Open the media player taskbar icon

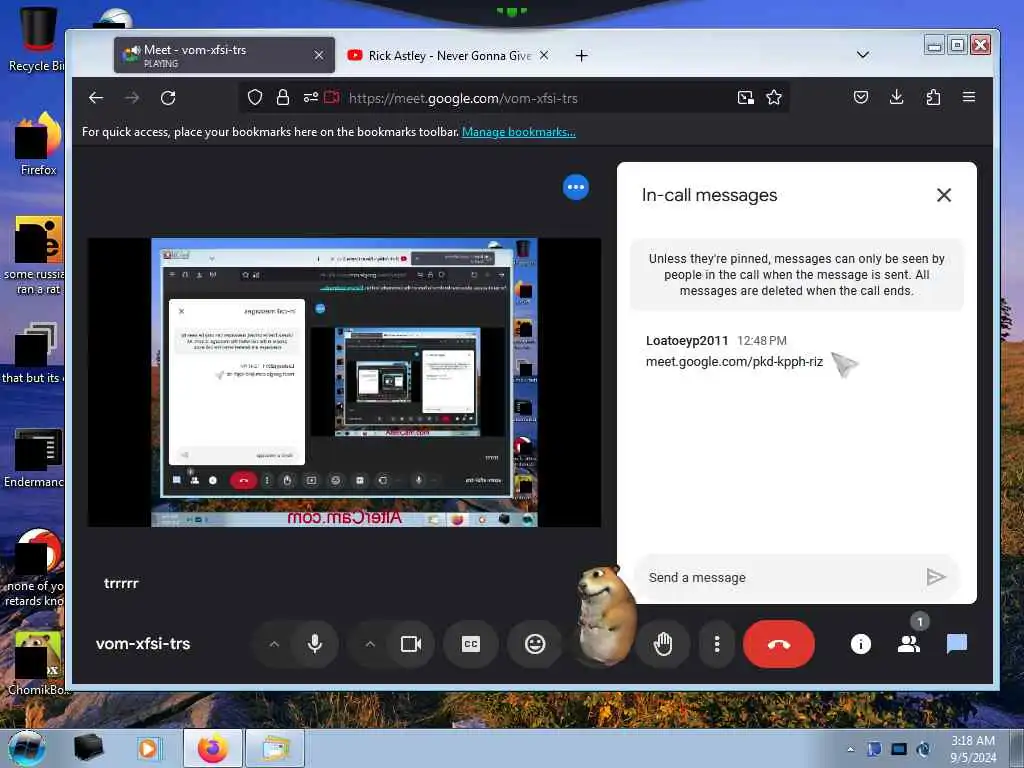(x=148, y=748)
